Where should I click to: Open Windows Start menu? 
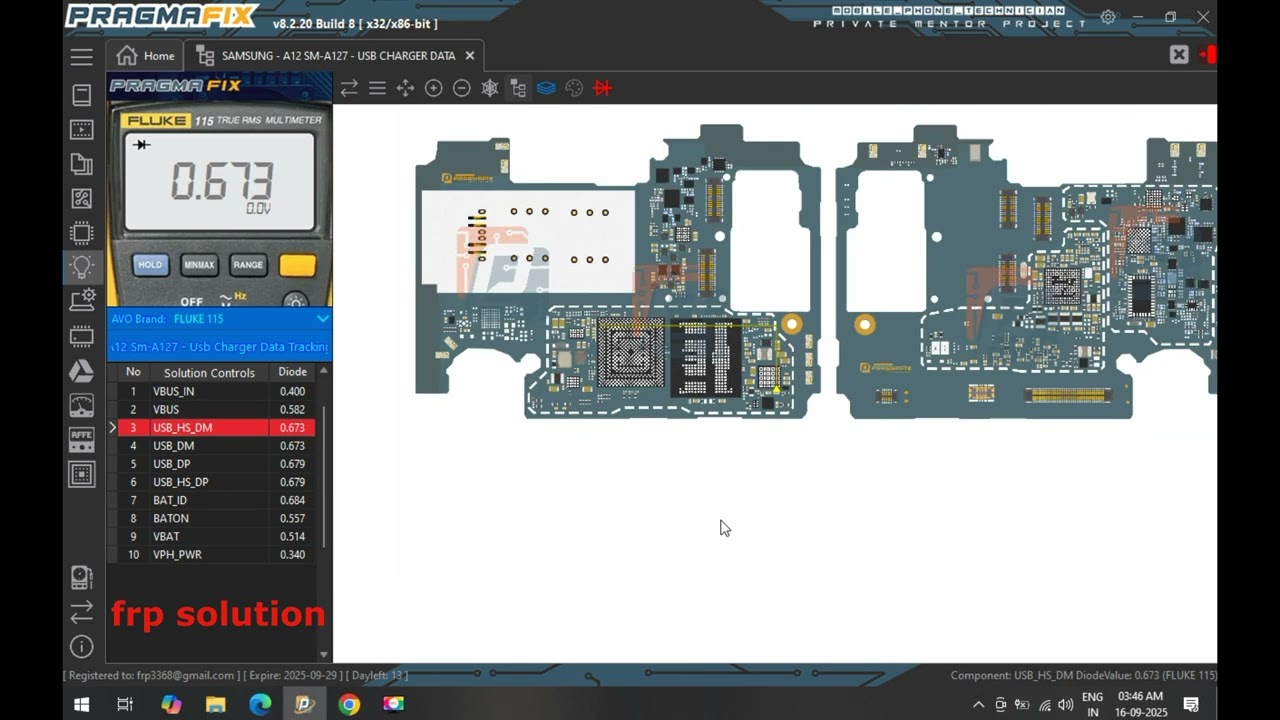pos(82,704)
